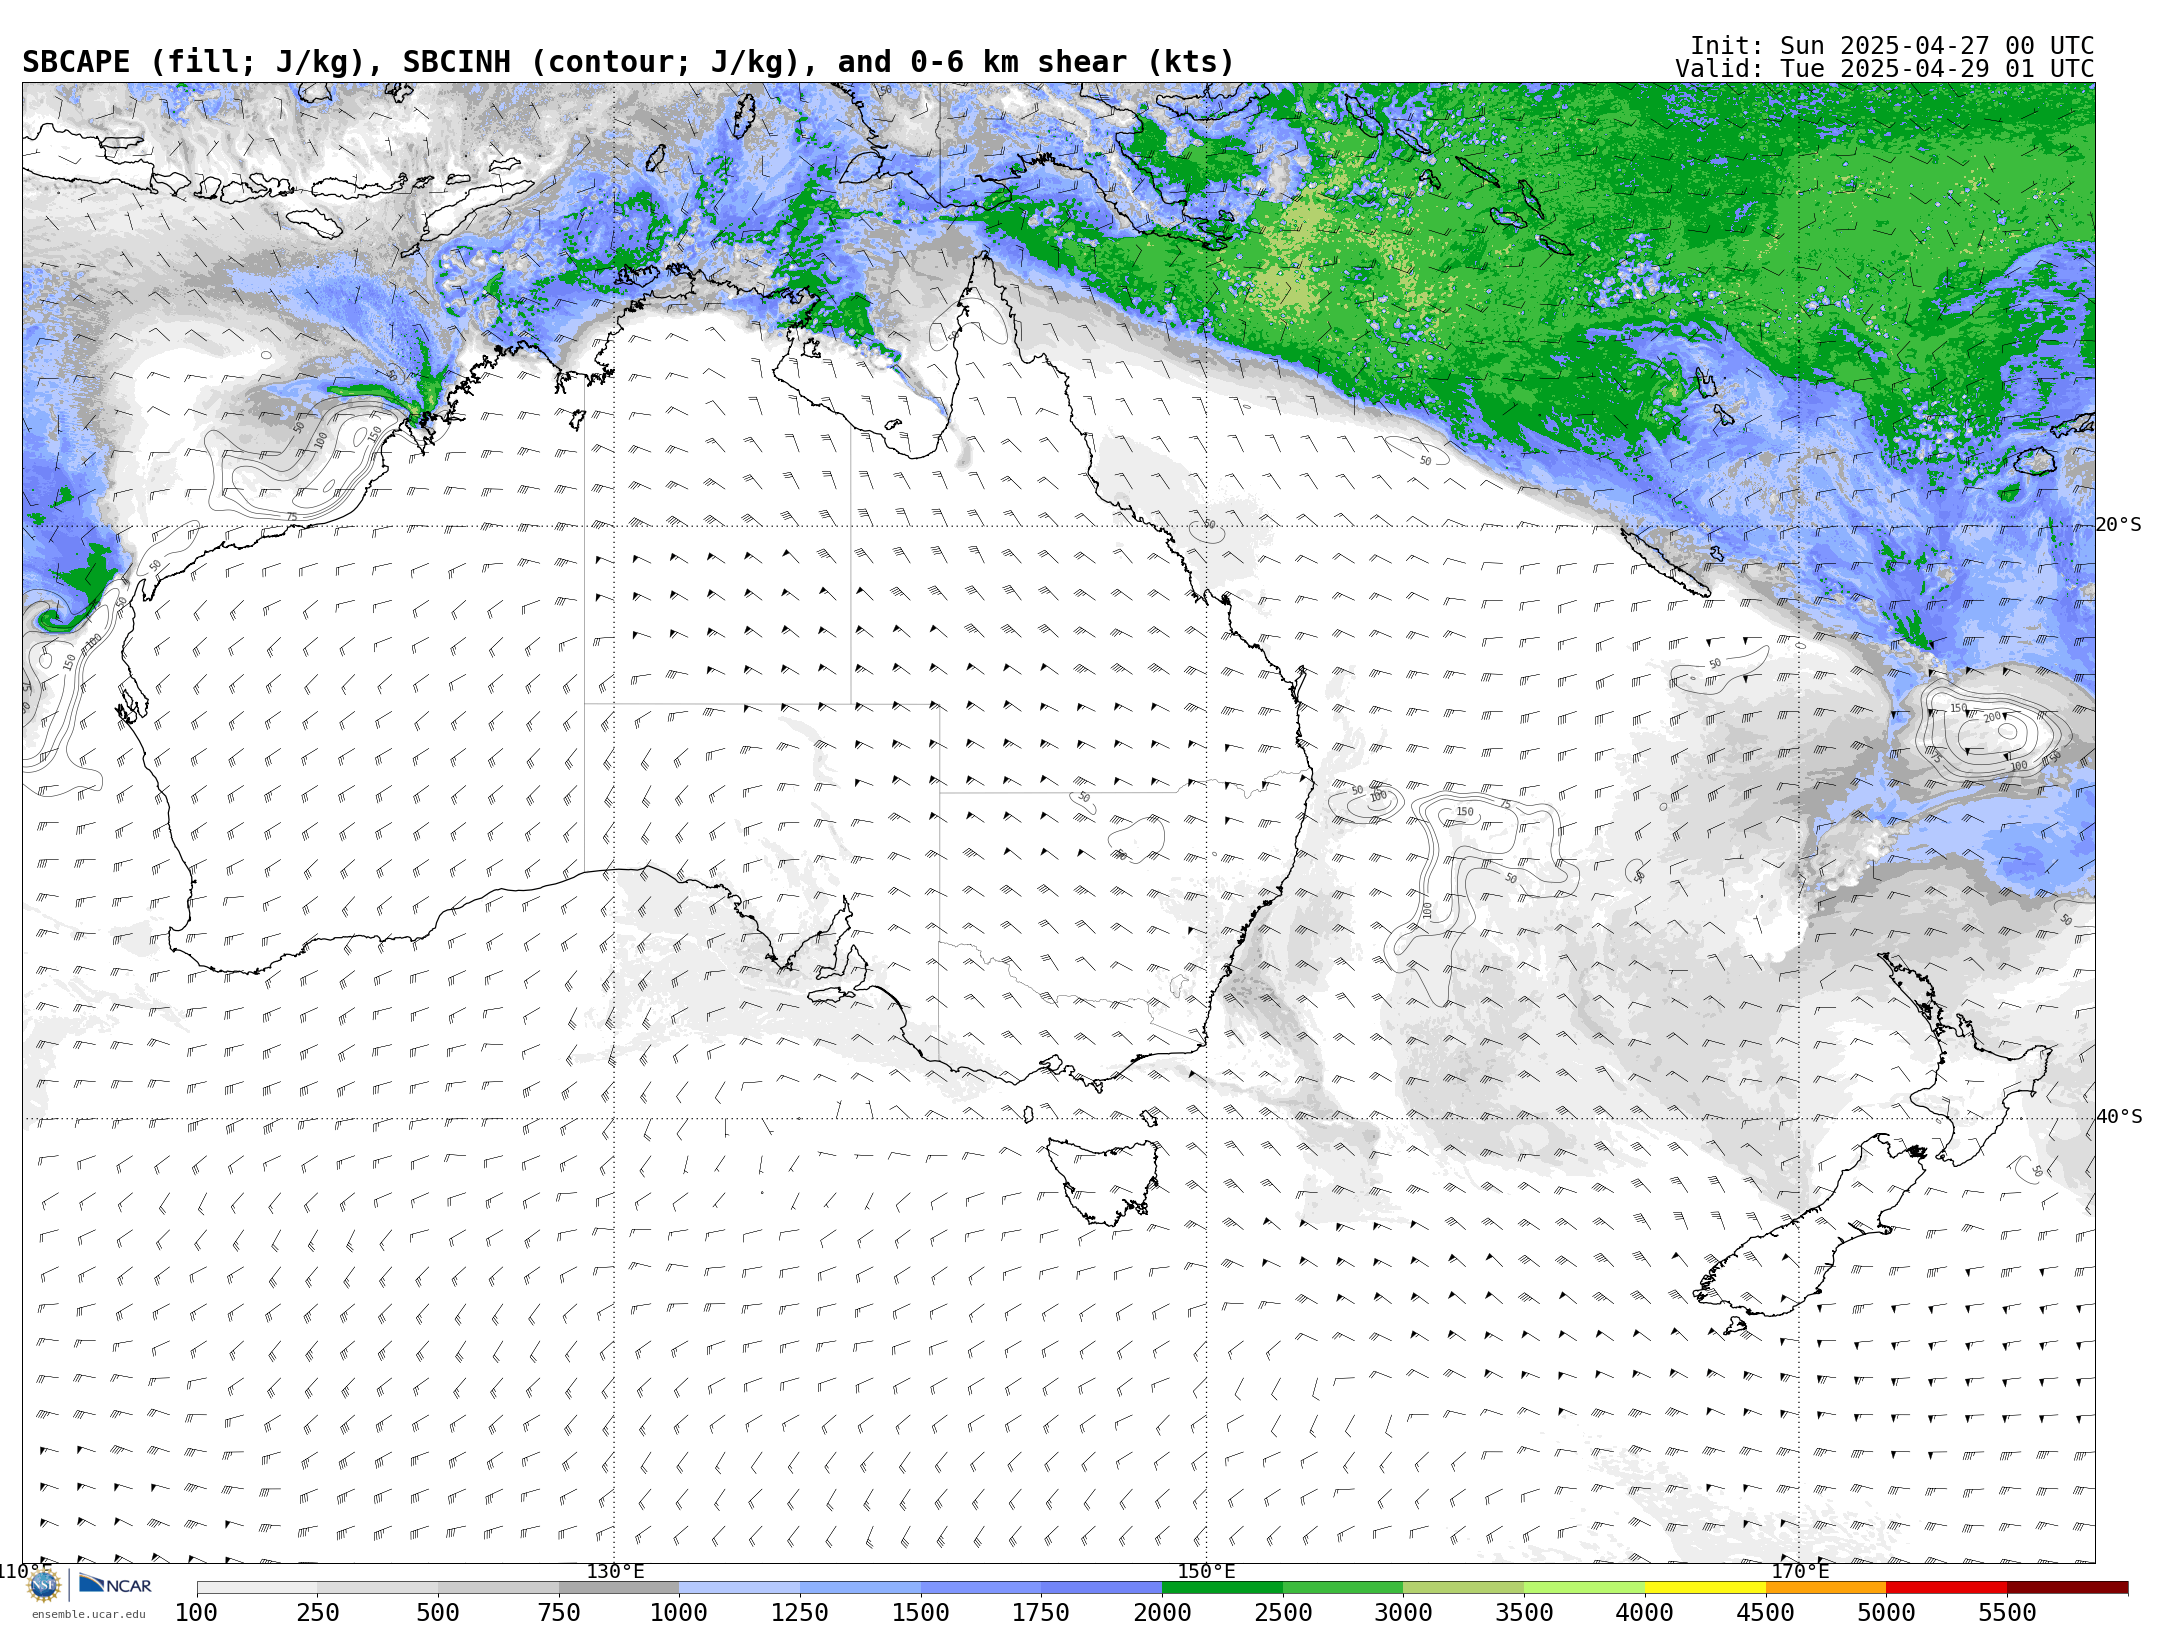The width and height of the screenshot is (2160, 1626).
Task: Click the 170°E longitude label
Action: (1800, 1571)
